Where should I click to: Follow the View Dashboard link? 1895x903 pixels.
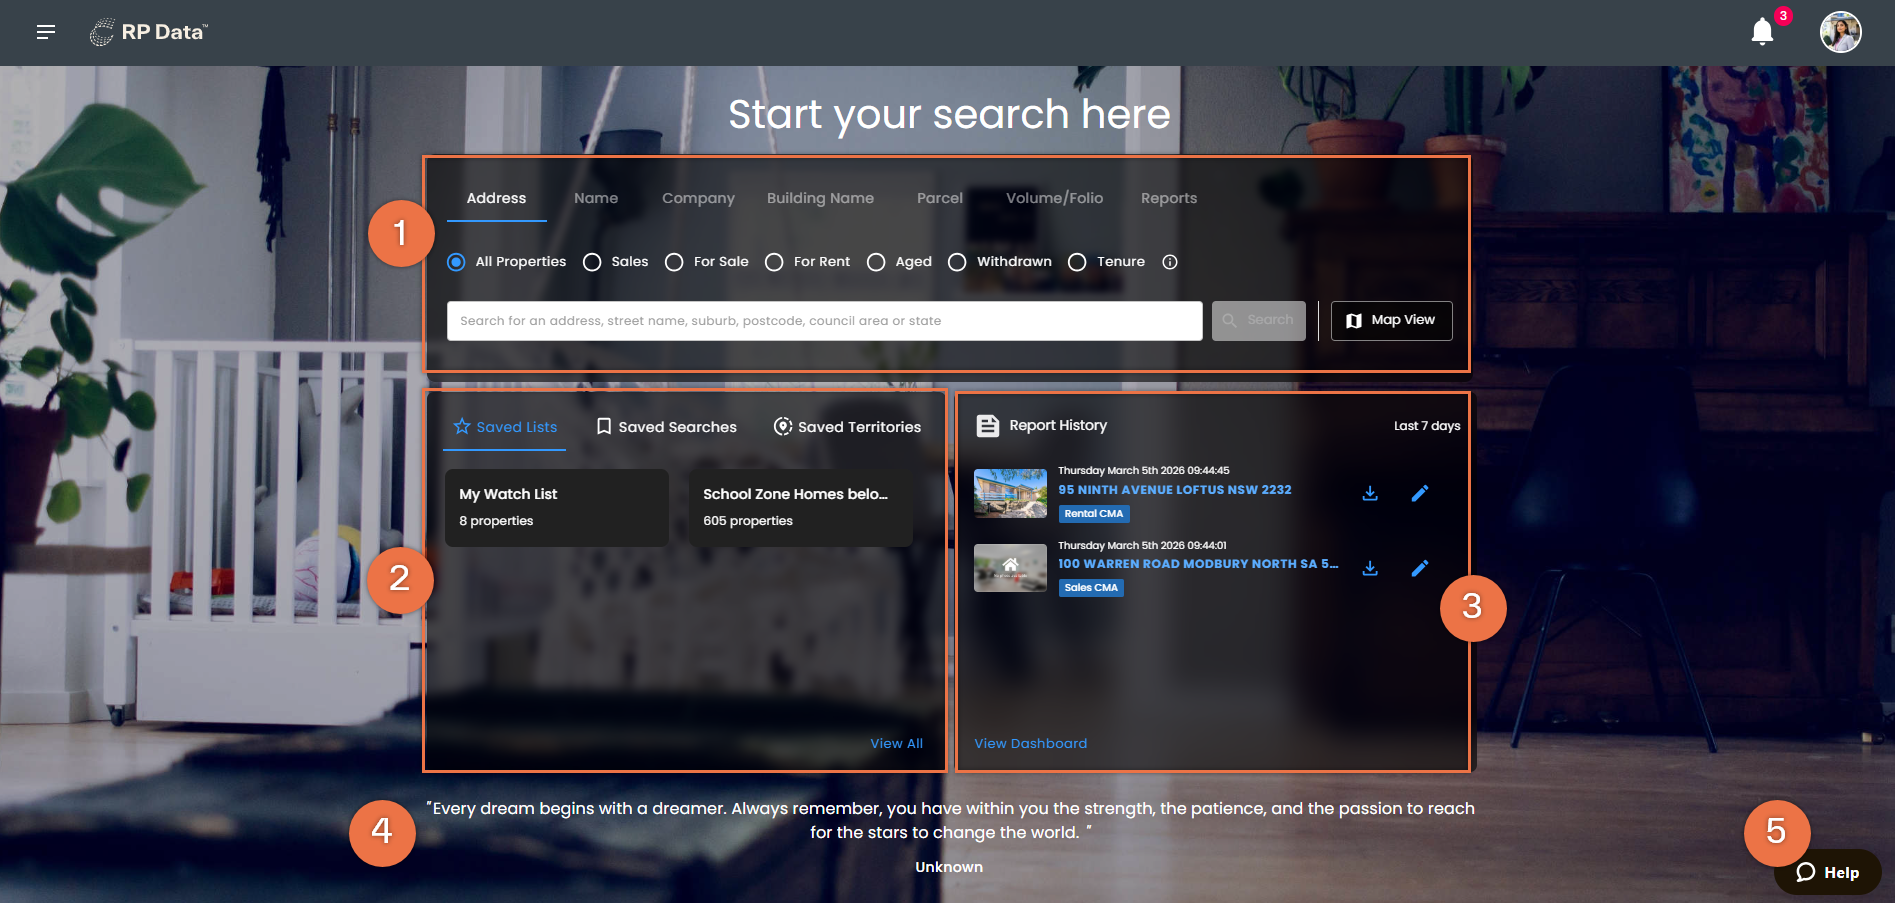coord(1030,743)
